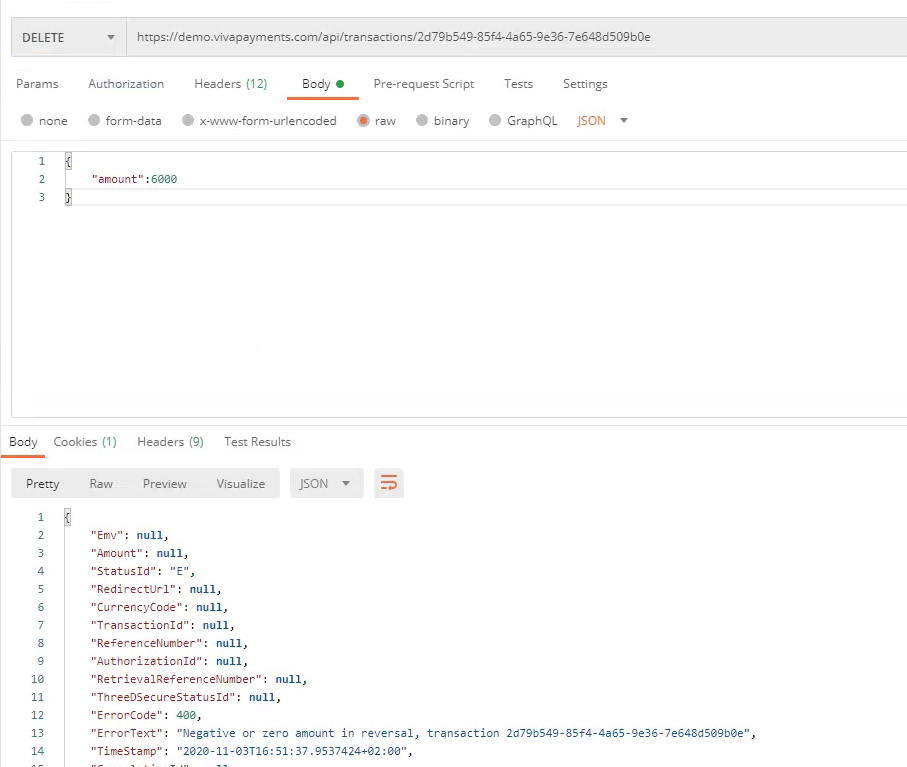This screenshot has height=767, width=907.
Task: Open the JSON language dropdown beside raw
Action: point(598,120)
